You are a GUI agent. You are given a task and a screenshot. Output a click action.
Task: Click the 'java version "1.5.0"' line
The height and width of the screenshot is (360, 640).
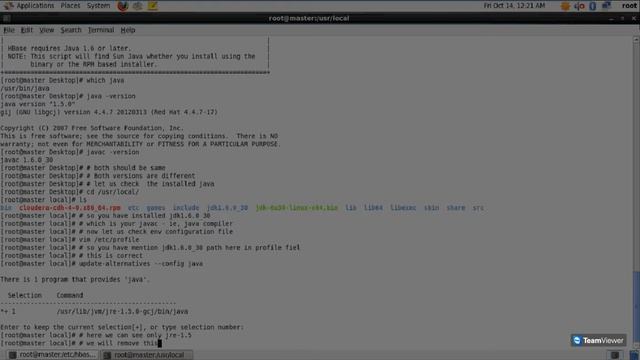(38, 104)
